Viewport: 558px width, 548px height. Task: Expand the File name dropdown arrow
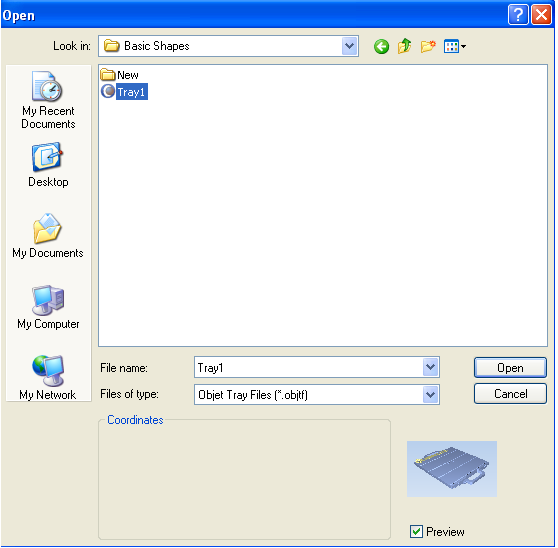(x=430, y=367)
